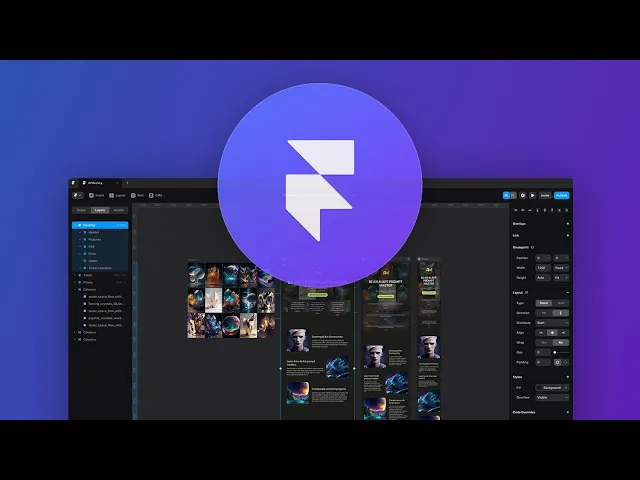
Task: Click the align top icon
Action: pyautogui.click(x=538, y=210)
